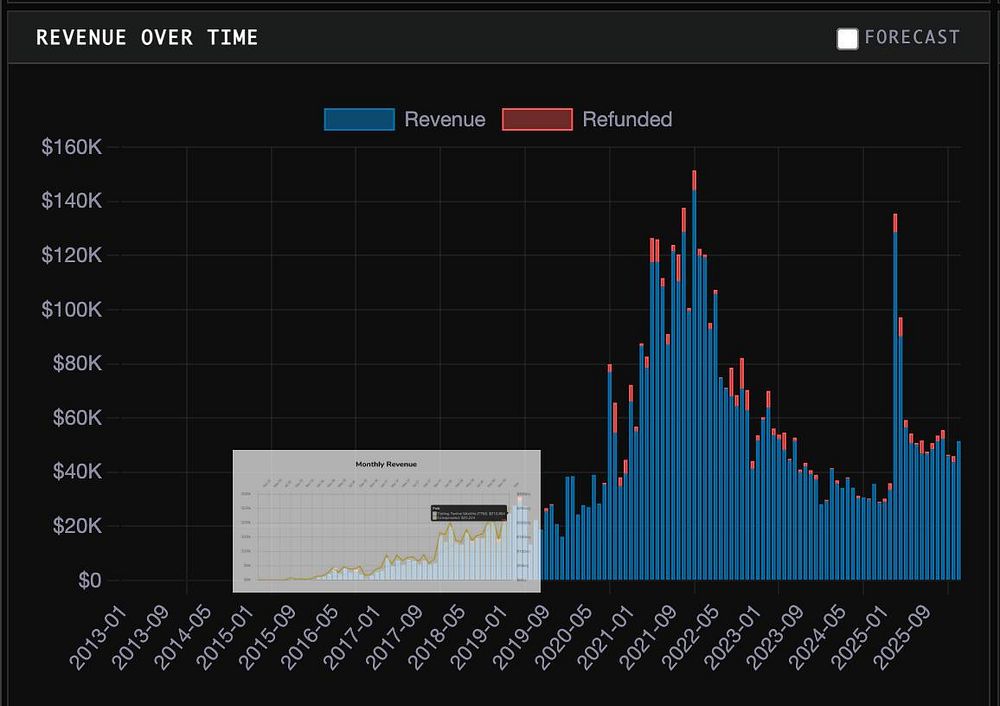Click the Monthly Revenue title in overlay

pos(386,465)
